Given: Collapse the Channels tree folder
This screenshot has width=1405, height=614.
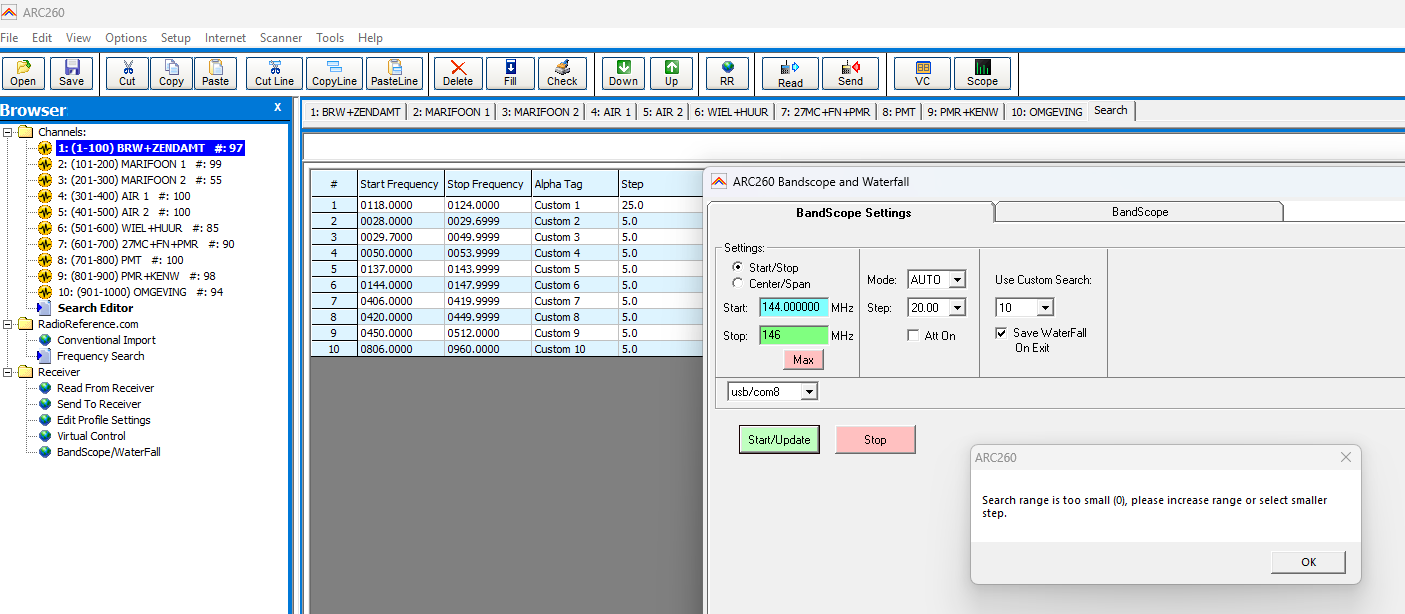Looking at the screenshot, I should click(8, 132).
